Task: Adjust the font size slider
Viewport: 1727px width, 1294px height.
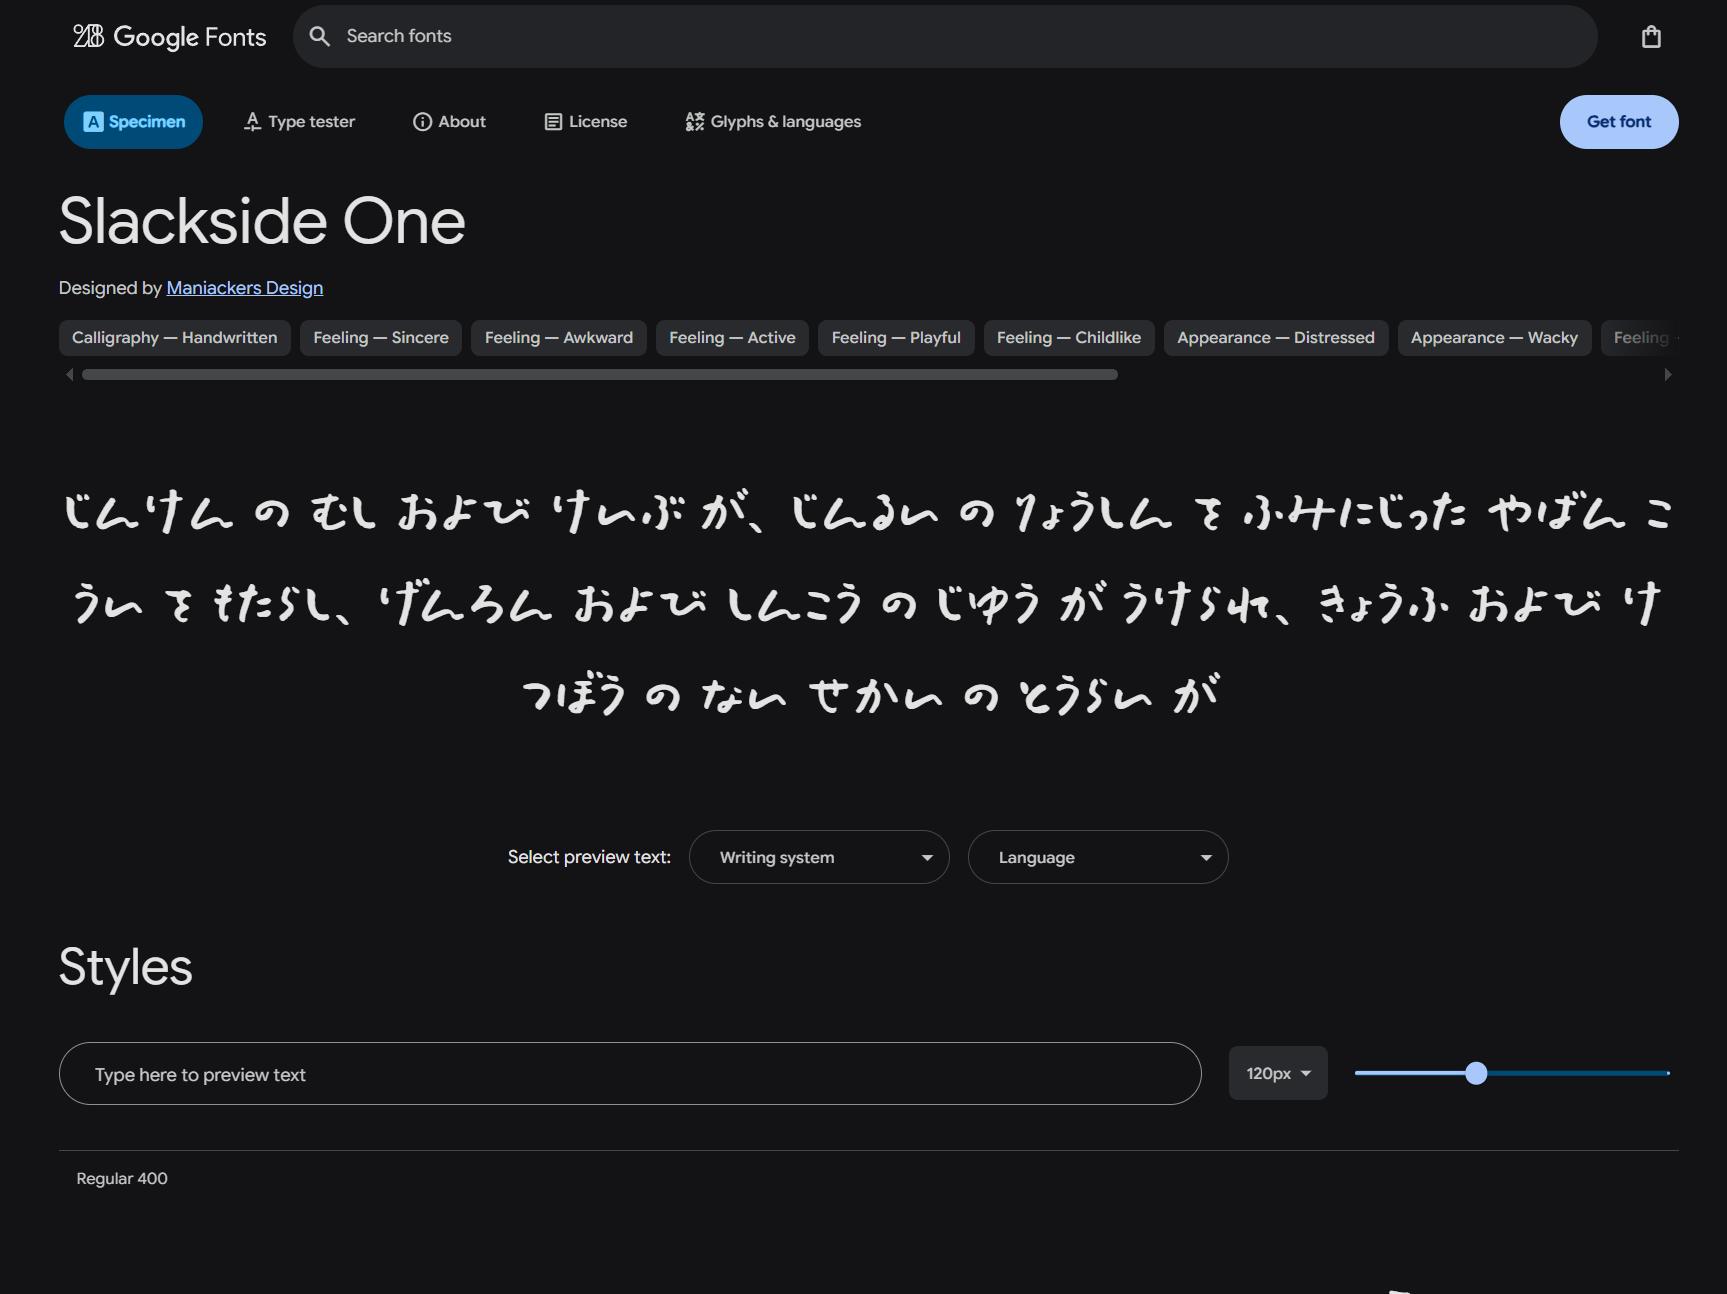Action: [x=1477, y=1073]
